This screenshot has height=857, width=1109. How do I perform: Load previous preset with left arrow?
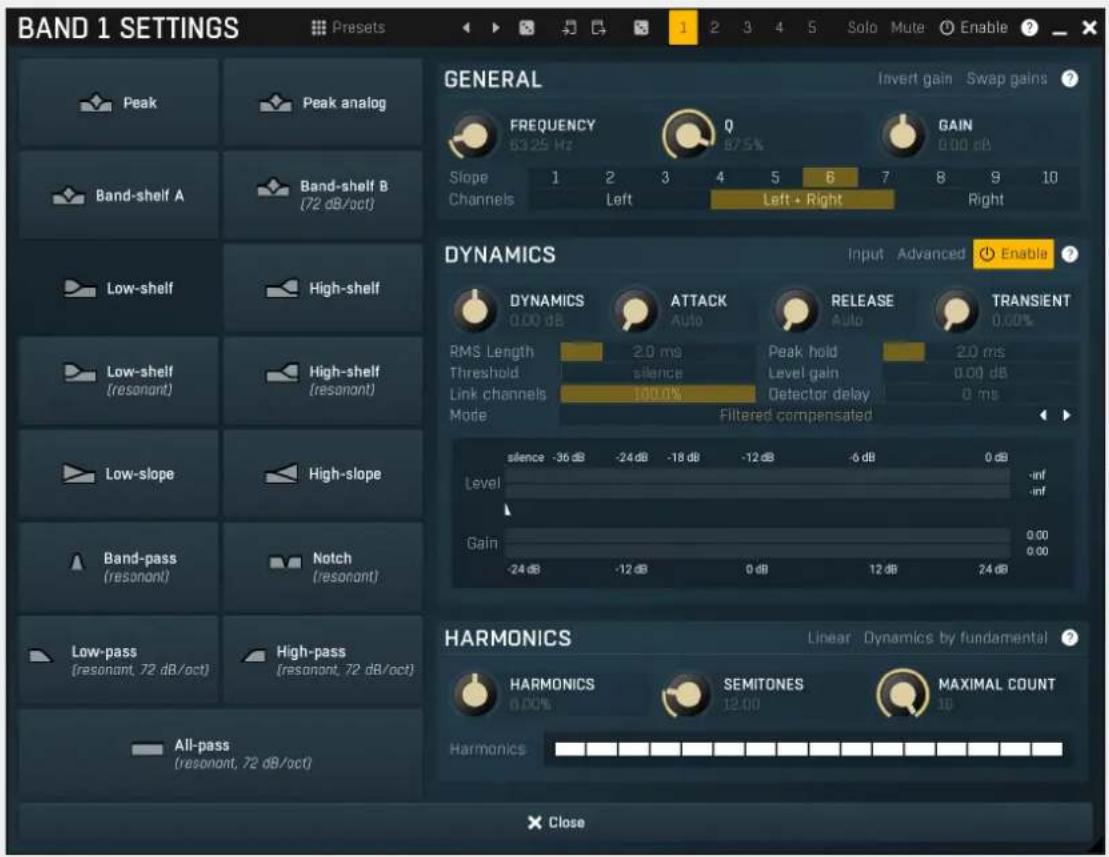(466, 28)
